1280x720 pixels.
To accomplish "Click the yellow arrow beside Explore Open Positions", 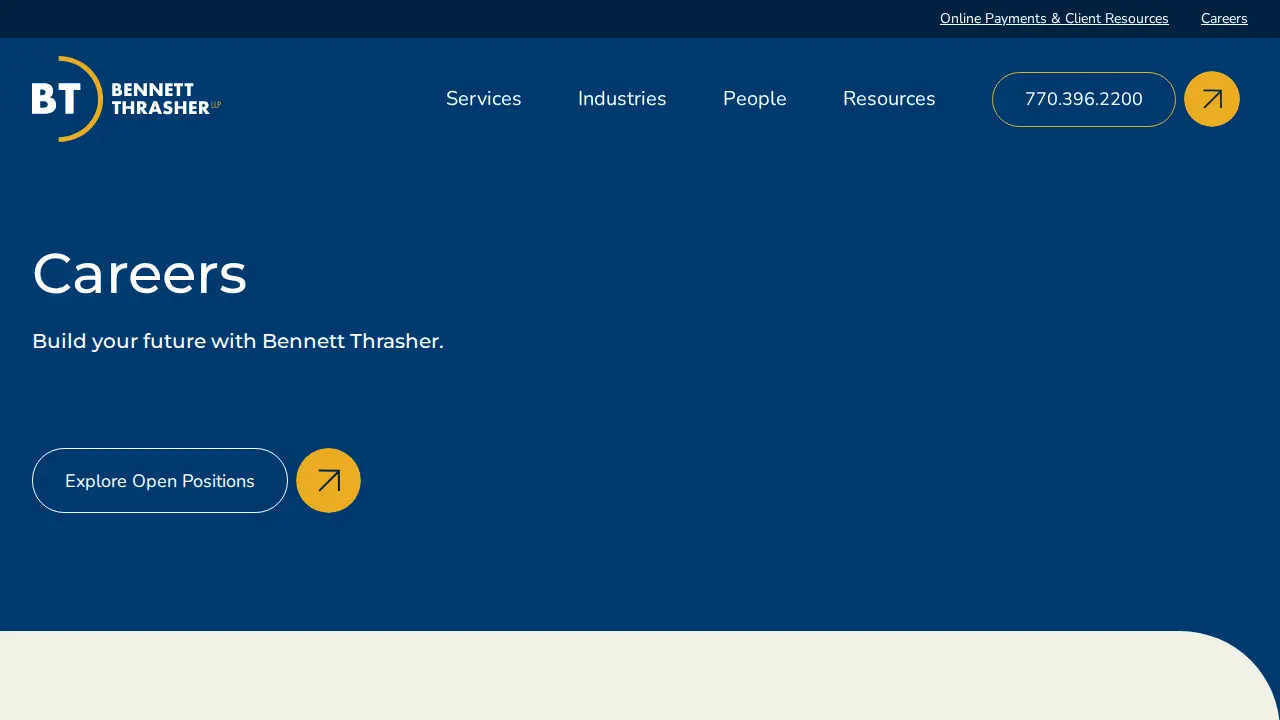I will click(328, 481).
